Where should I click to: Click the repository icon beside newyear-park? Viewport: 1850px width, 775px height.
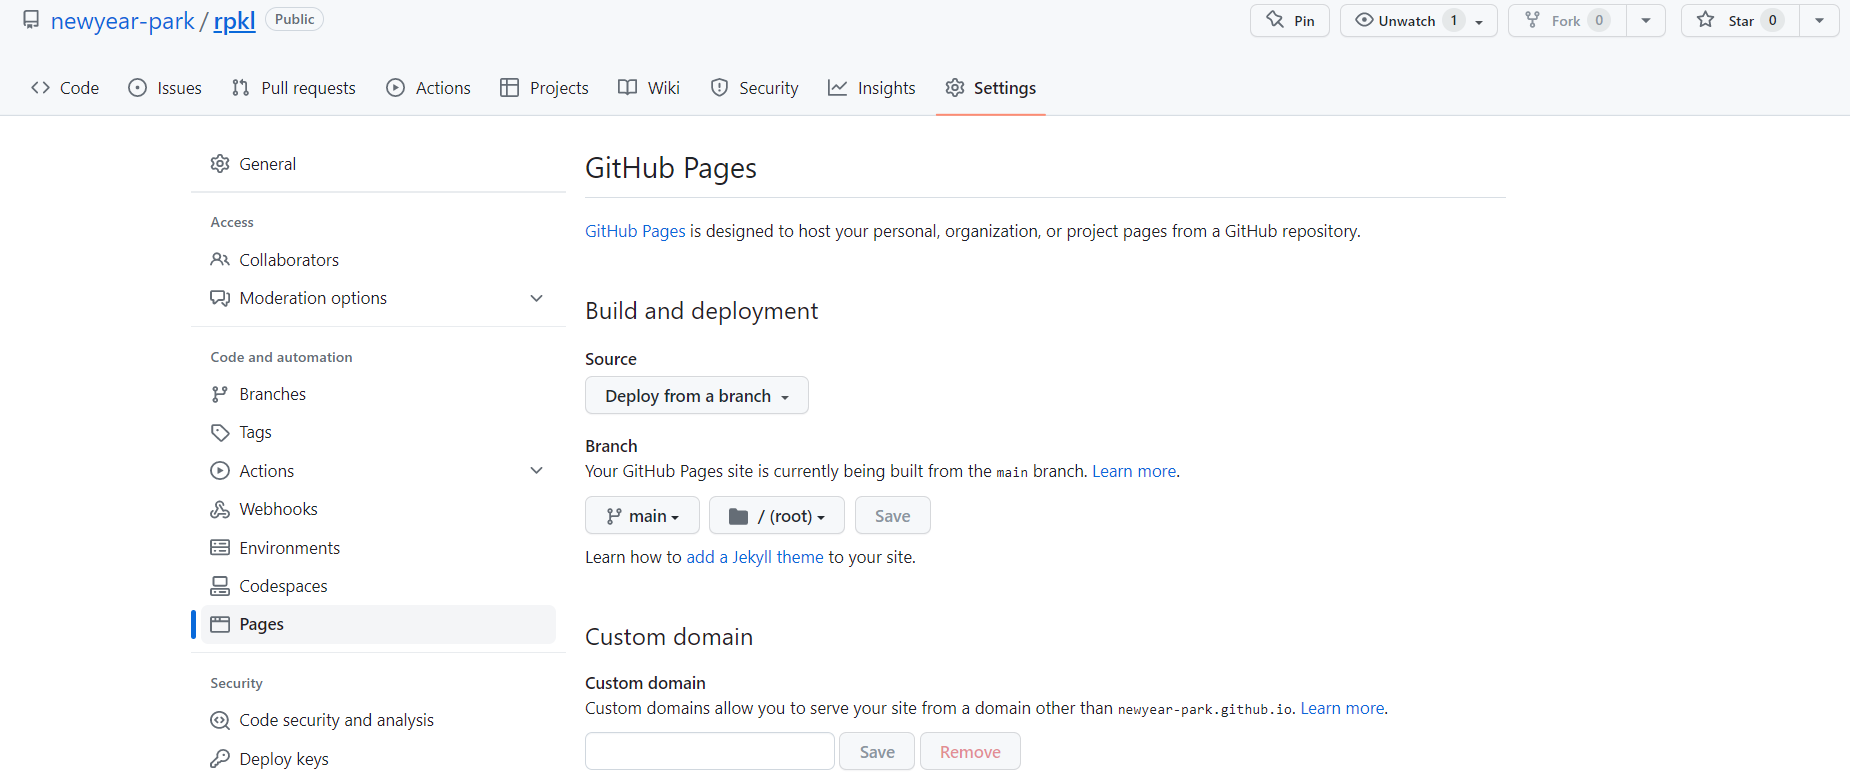[x=32, y=20]
